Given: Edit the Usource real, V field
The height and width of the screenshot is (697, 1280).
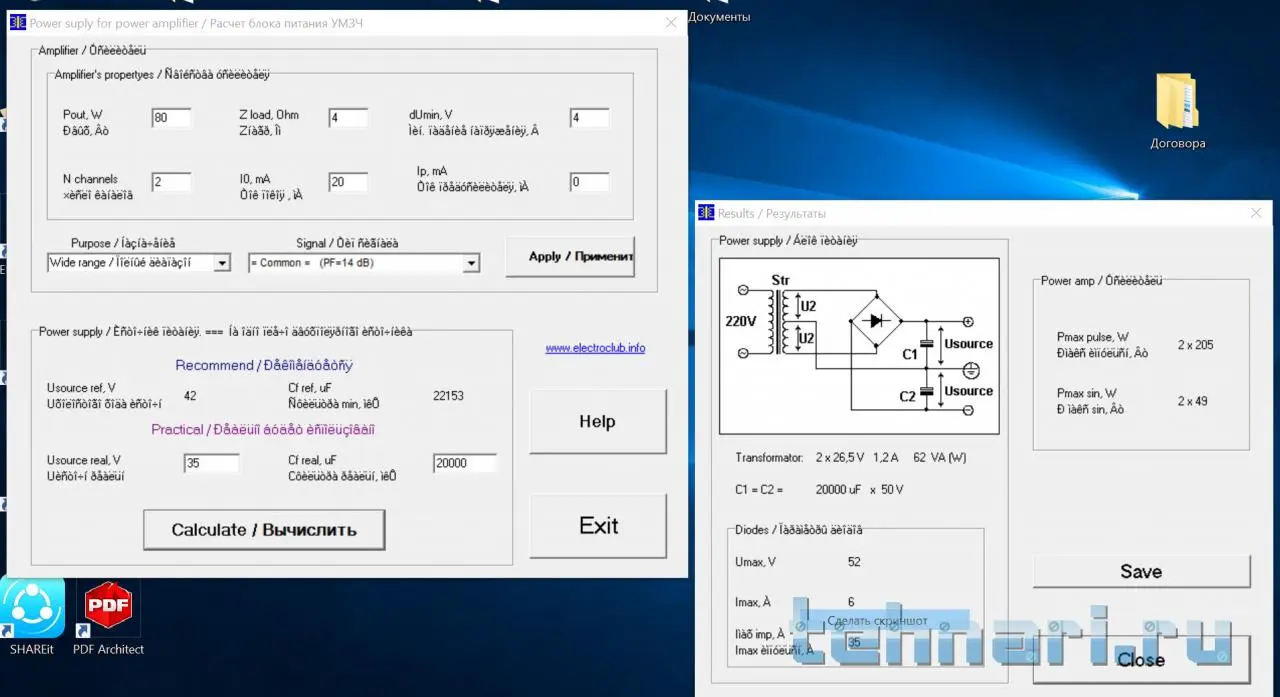Looking at the screenshot, I should pyautogui.click(x=211, y=463).
